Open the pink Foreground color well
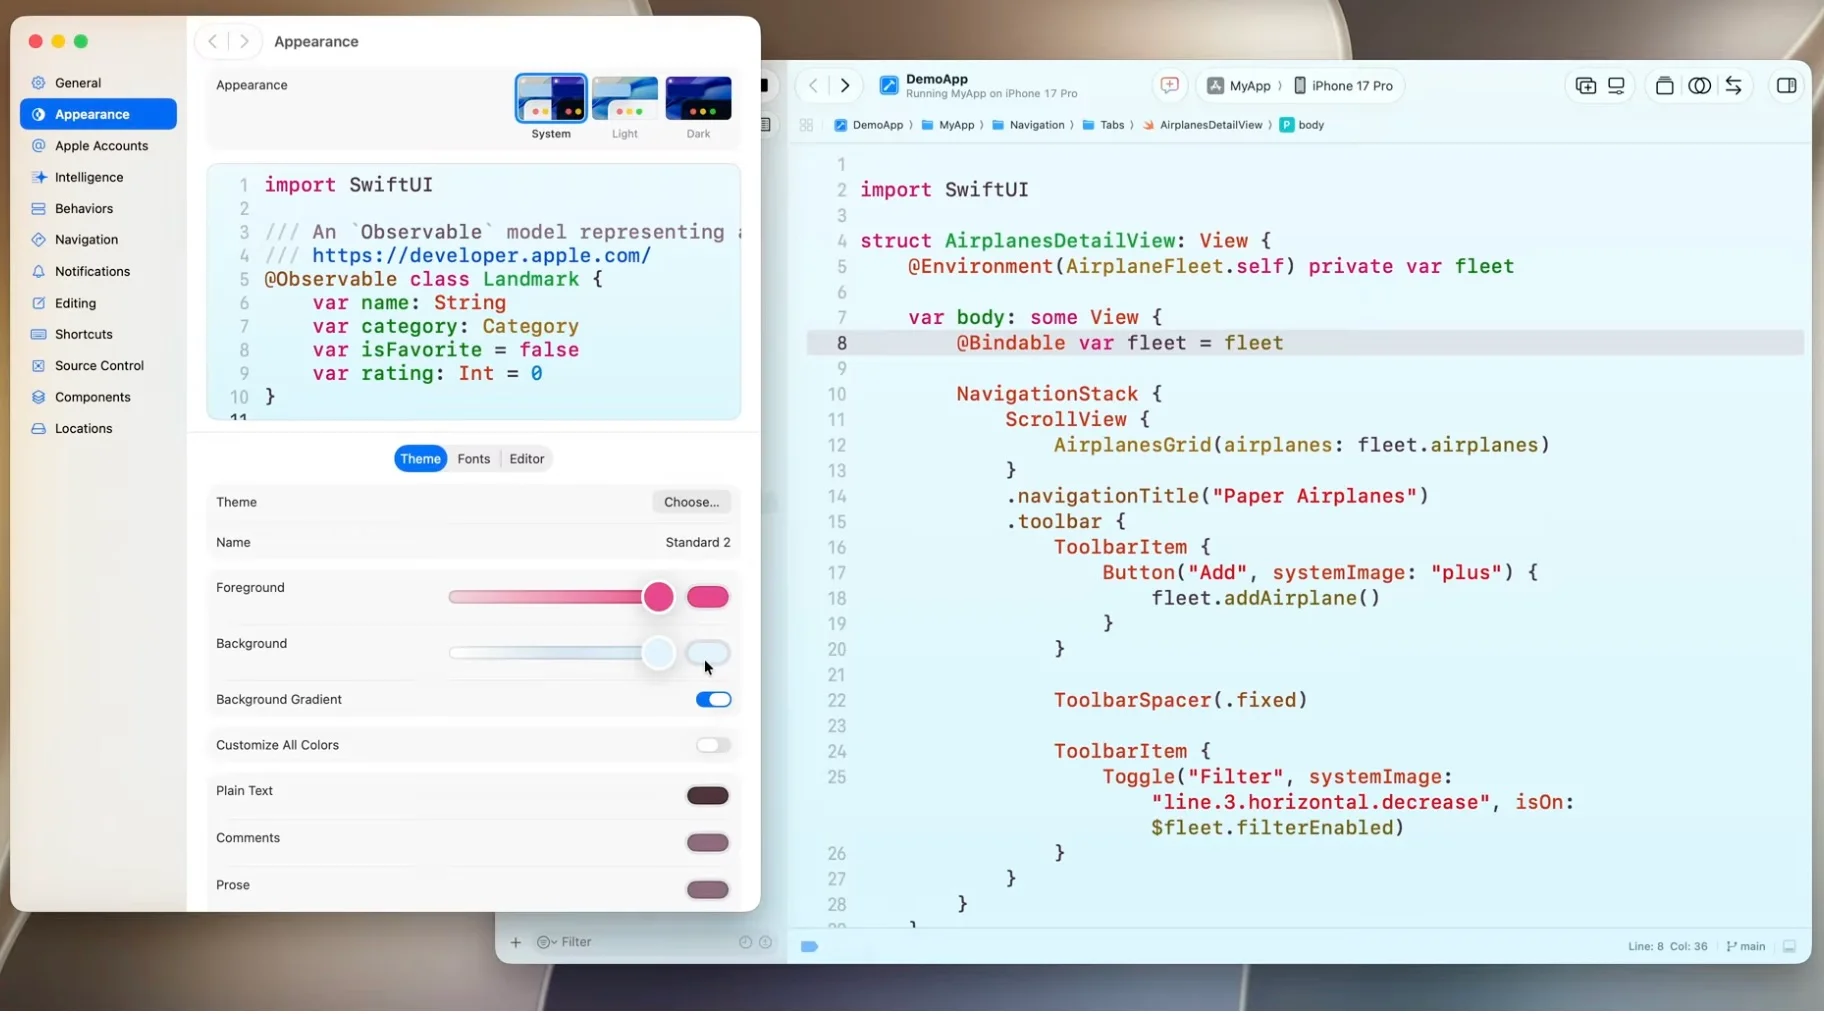This screenshot has height=1014, width=1824. (708, 598)
